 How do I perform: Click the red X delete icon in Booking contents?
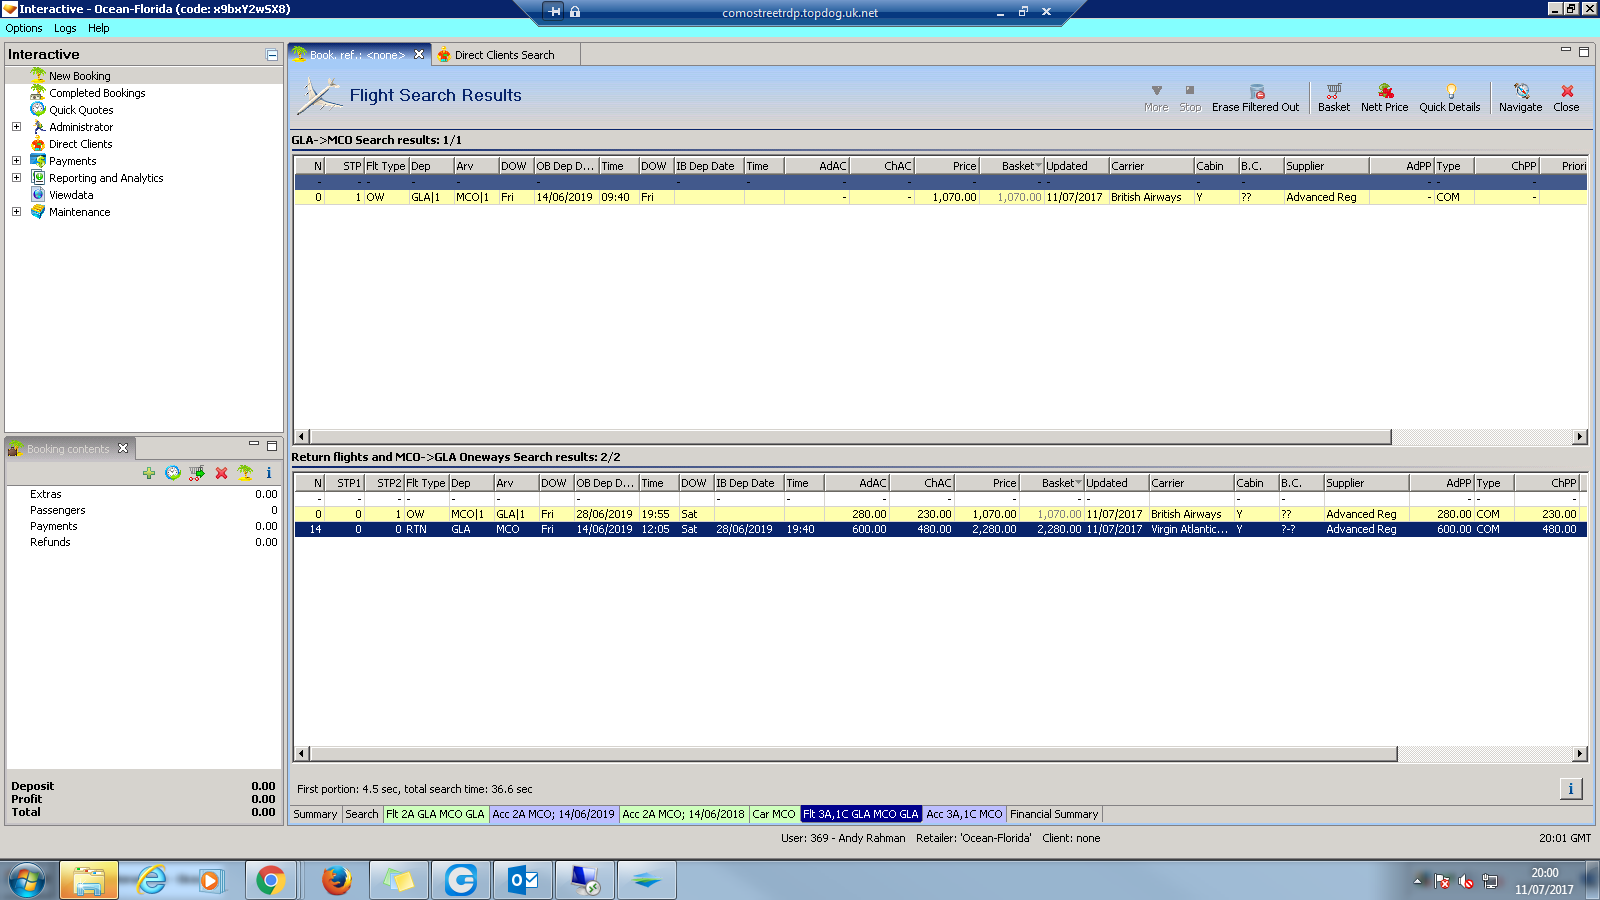221,473
